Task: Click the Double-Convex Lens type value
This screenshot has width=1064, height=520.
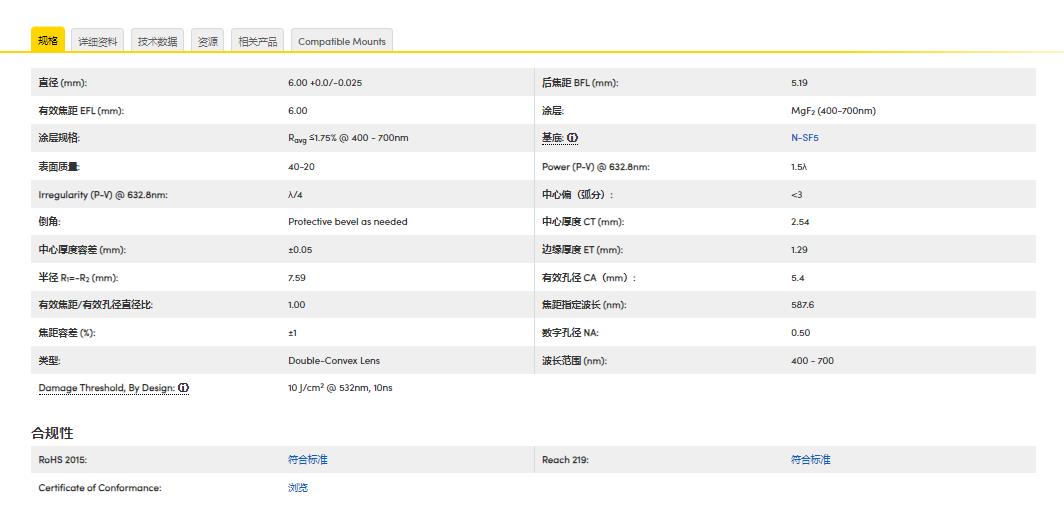Action: point(334,361)
